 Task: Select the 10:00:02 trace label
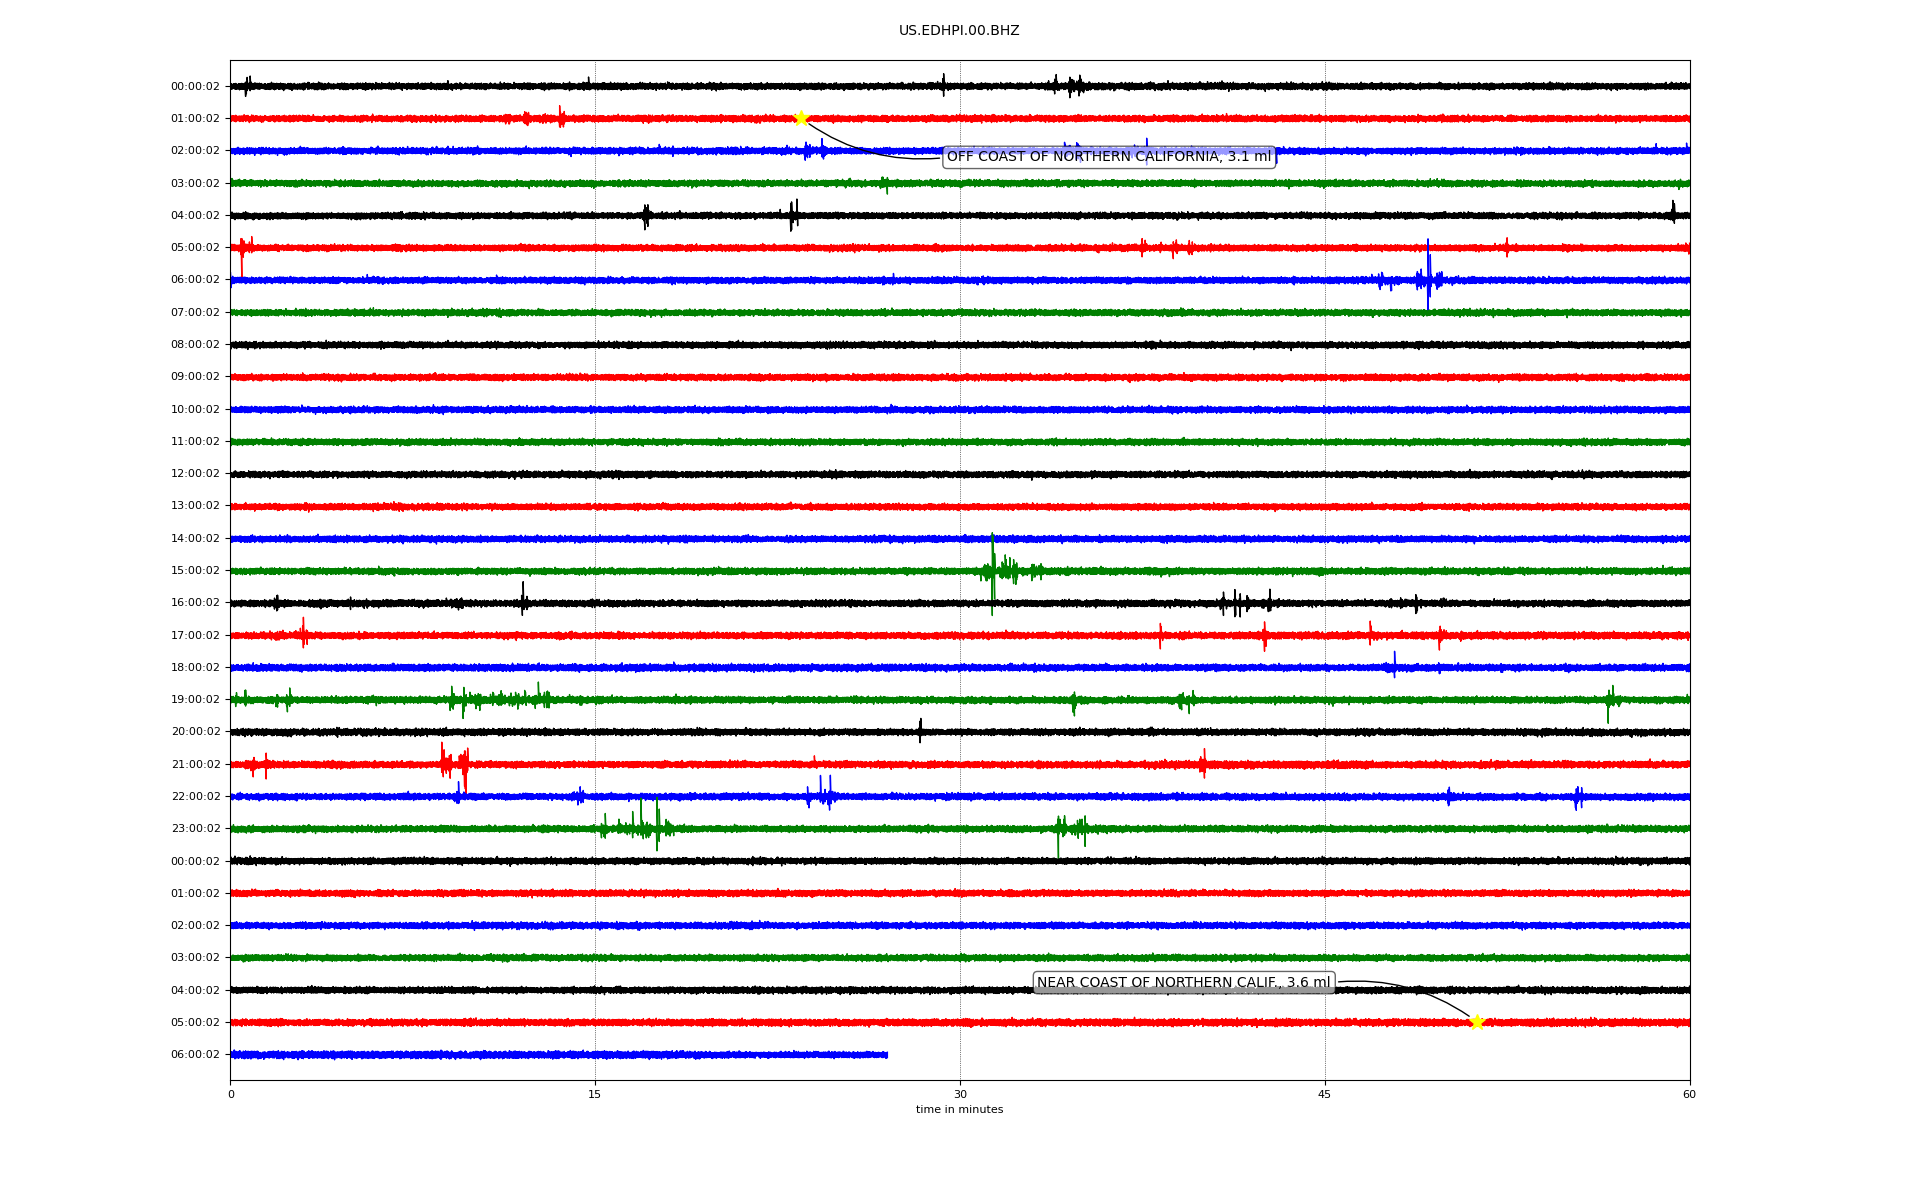[195, 409]
